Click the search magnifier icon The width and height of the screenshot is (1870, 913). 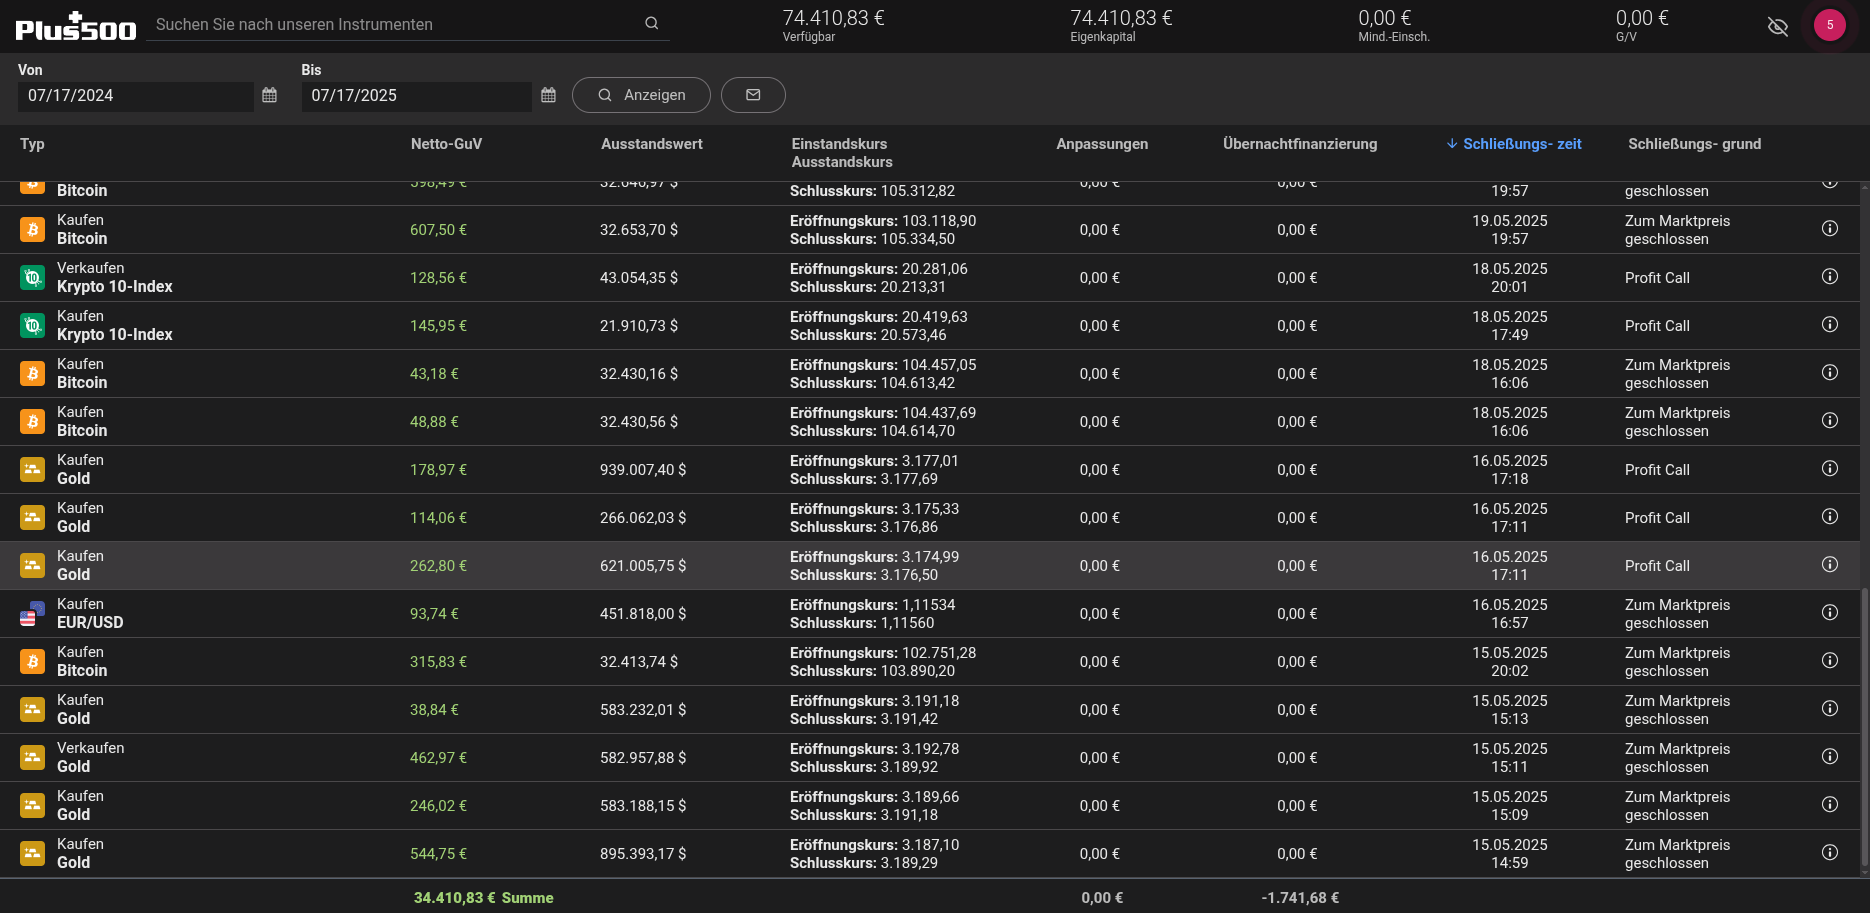651,23
